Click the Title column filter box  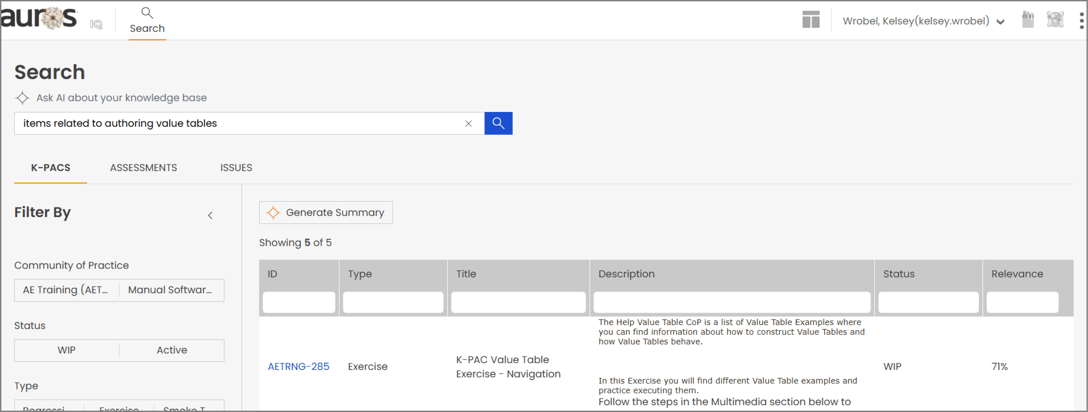tap(518, 302)
